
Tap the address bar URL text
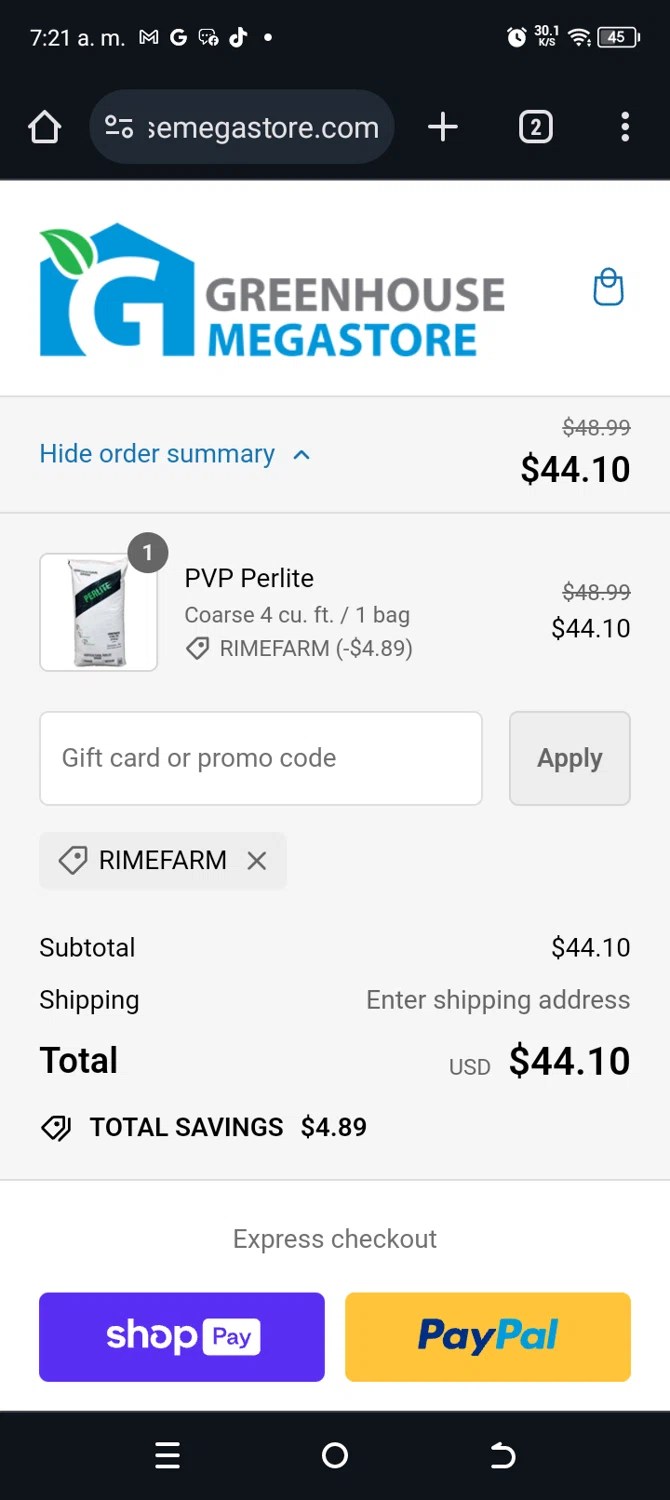263,128
